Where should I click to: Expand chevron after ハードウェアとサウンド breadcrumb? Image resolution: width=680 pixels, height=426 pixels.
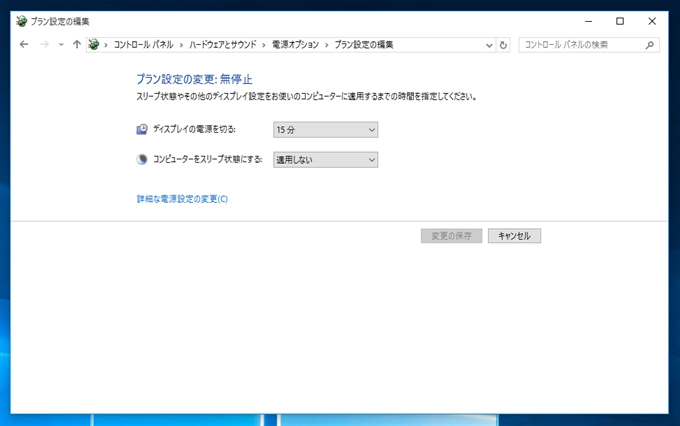point(264,45)
